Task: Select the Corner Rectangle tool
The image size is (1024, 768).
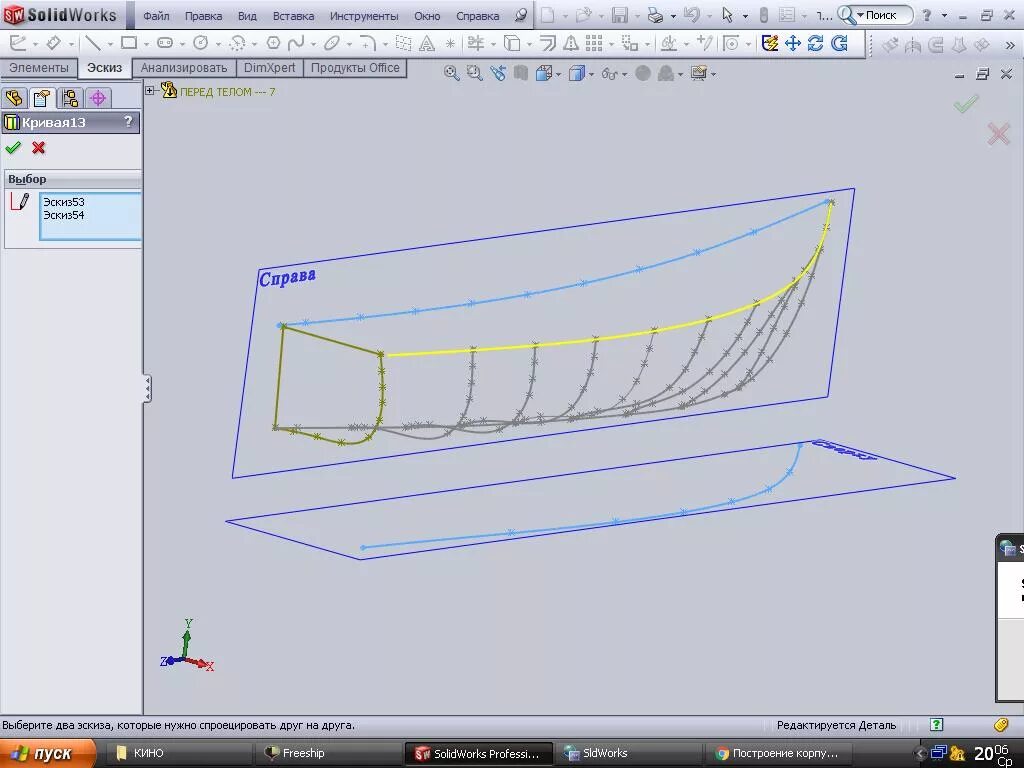Action: (129, 43)
